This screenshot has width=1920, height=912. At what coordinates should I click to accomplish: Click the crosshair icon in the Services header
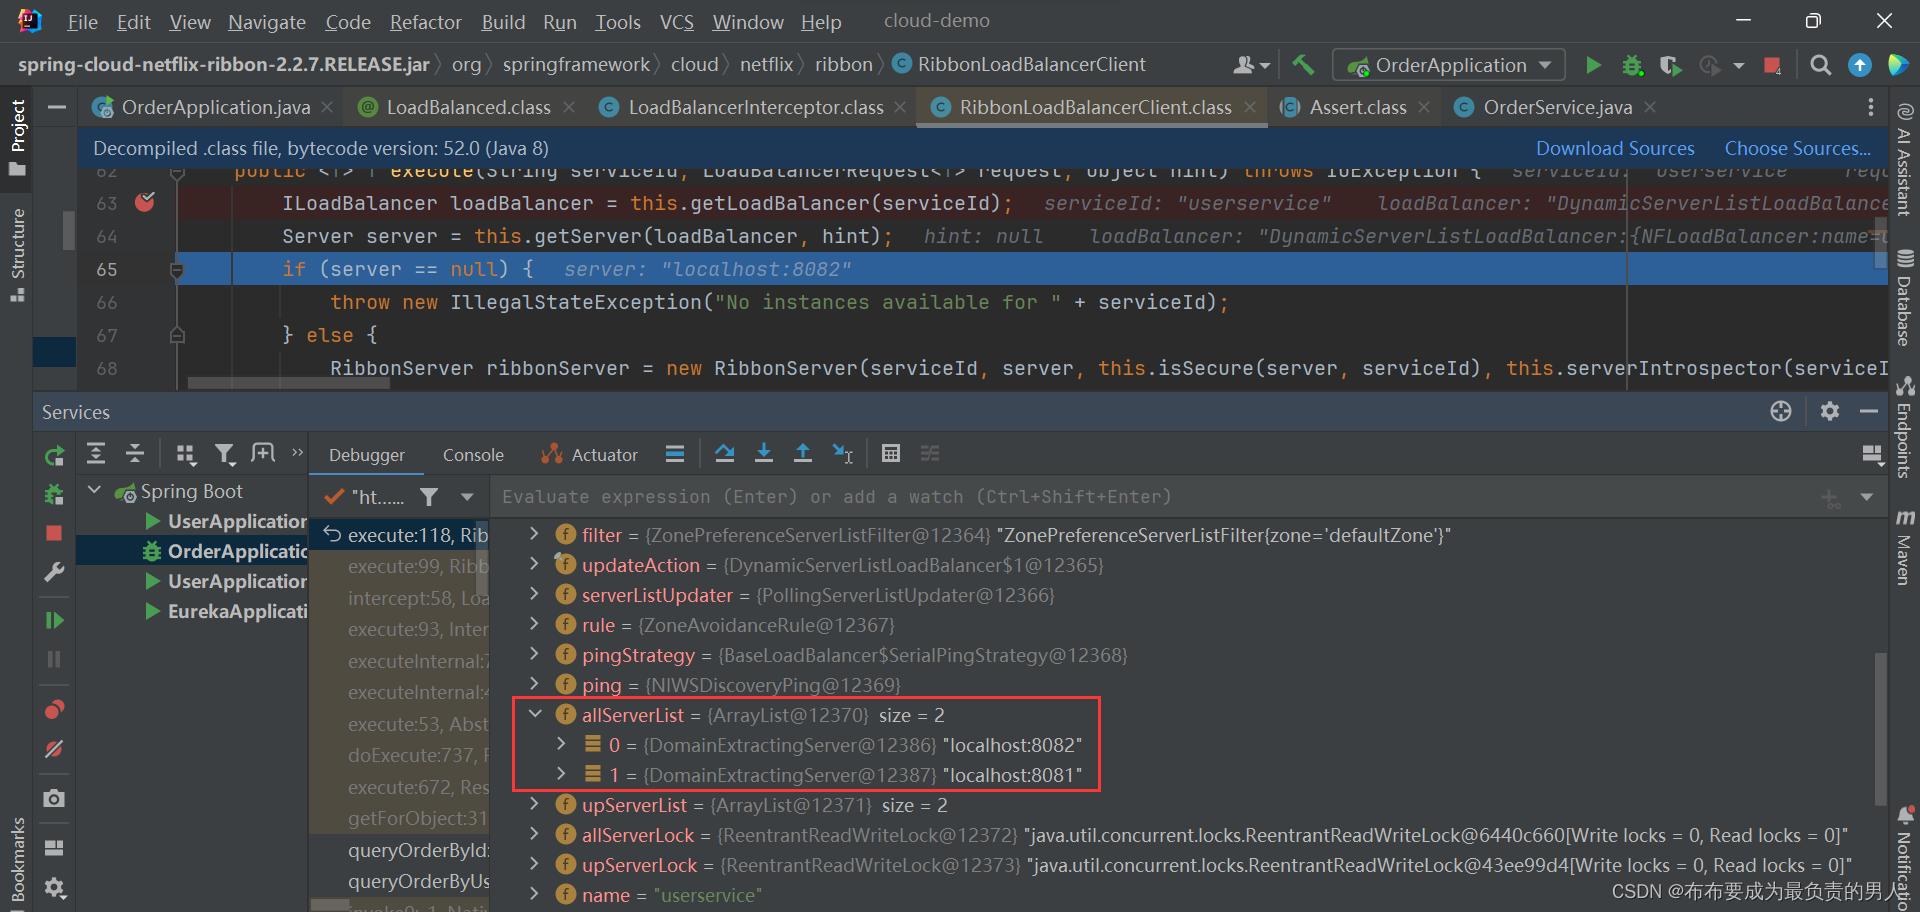tap(1781, 411)
